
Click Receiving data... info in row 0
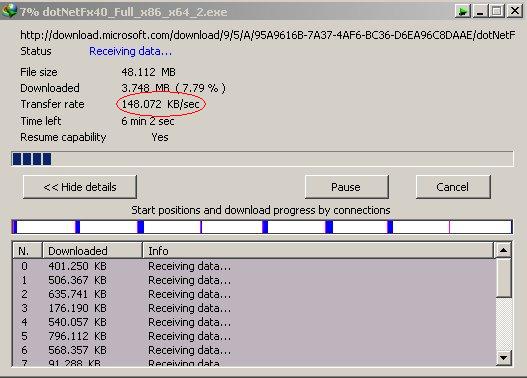(x=190, y=266)
